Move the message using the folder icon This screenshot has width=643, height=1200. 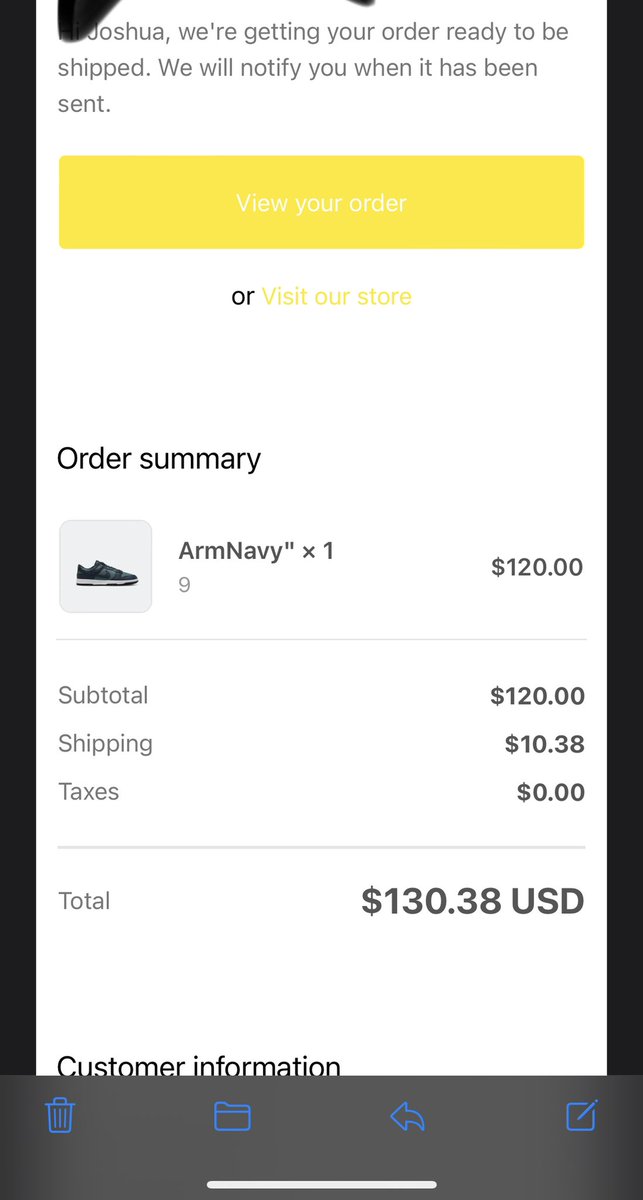coord(232,1116)
